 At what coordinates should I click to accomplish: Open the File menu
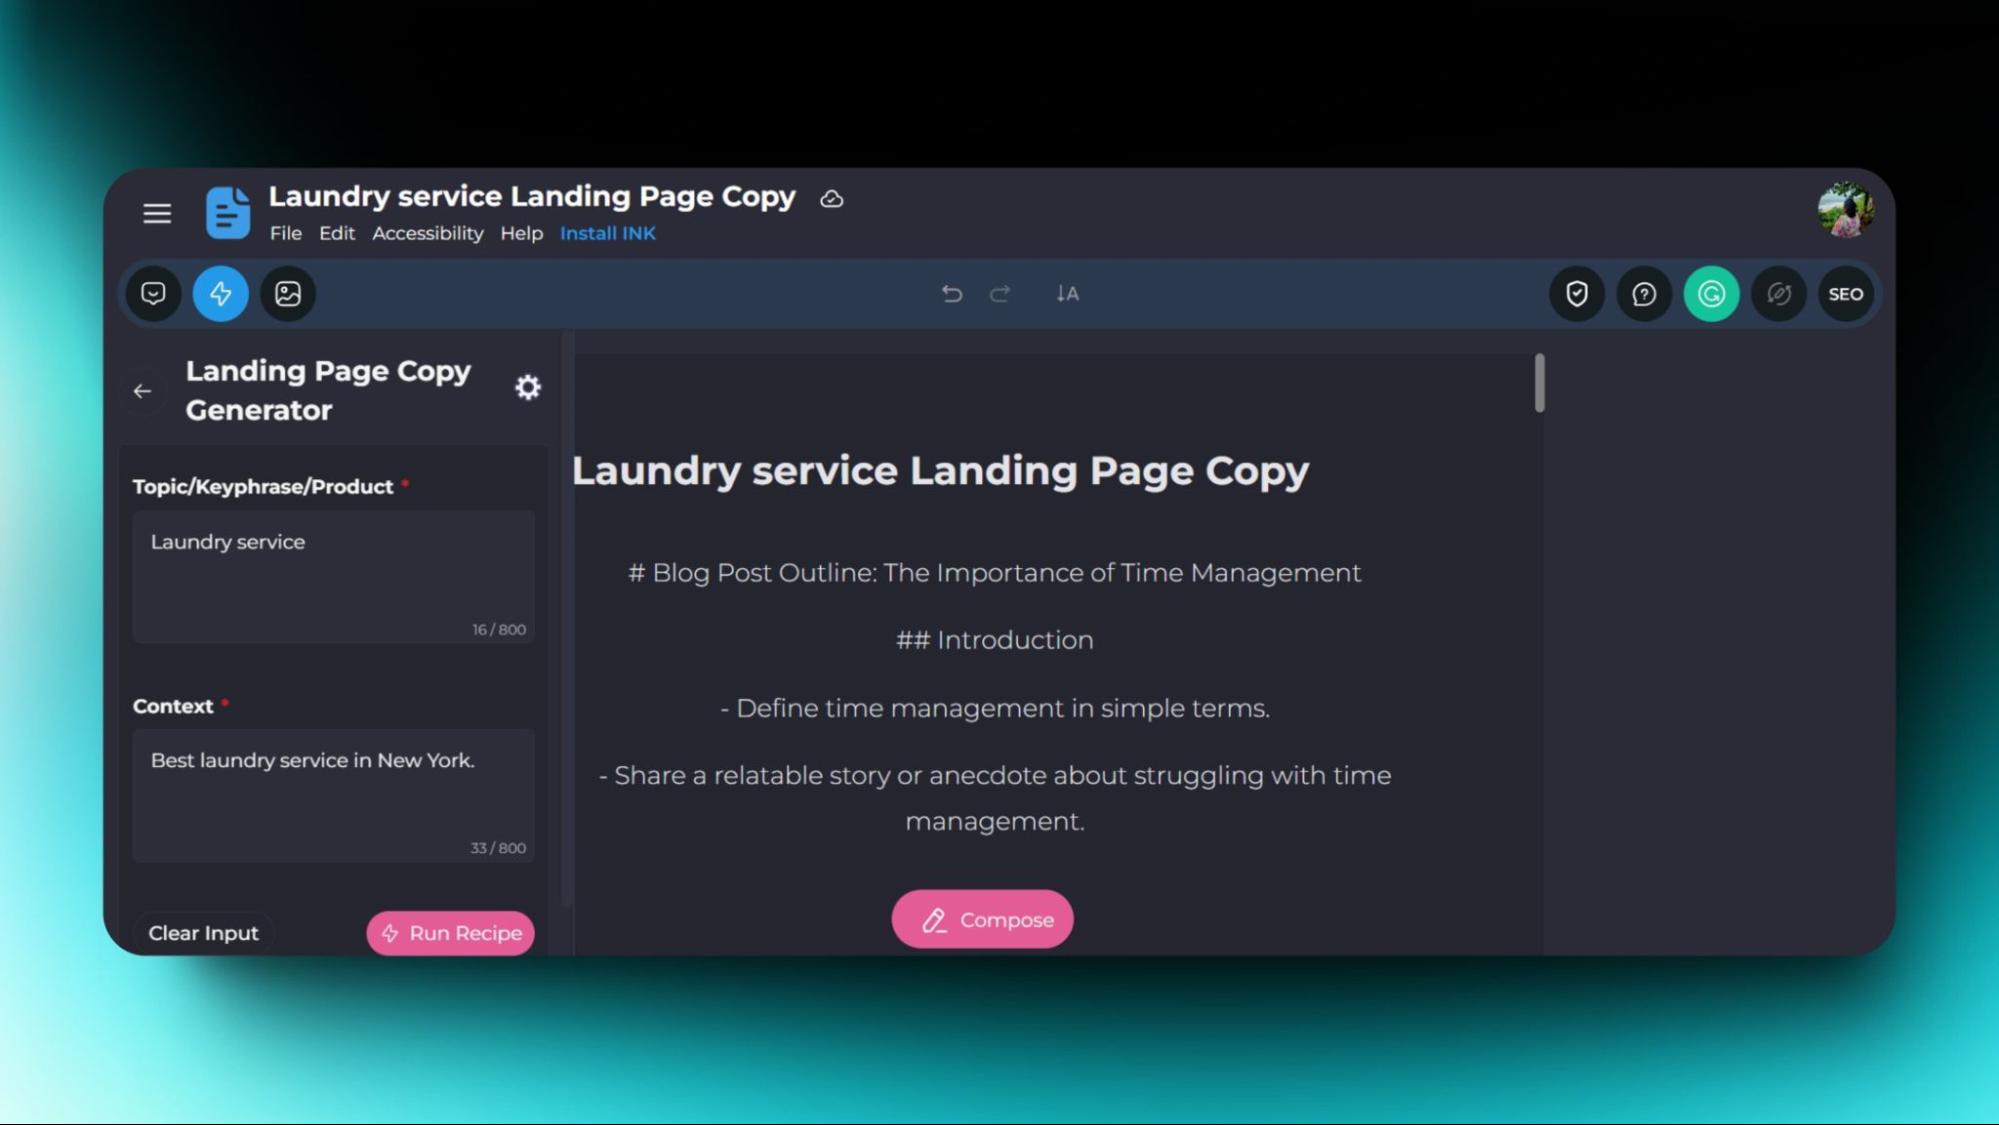pos(286,232)
